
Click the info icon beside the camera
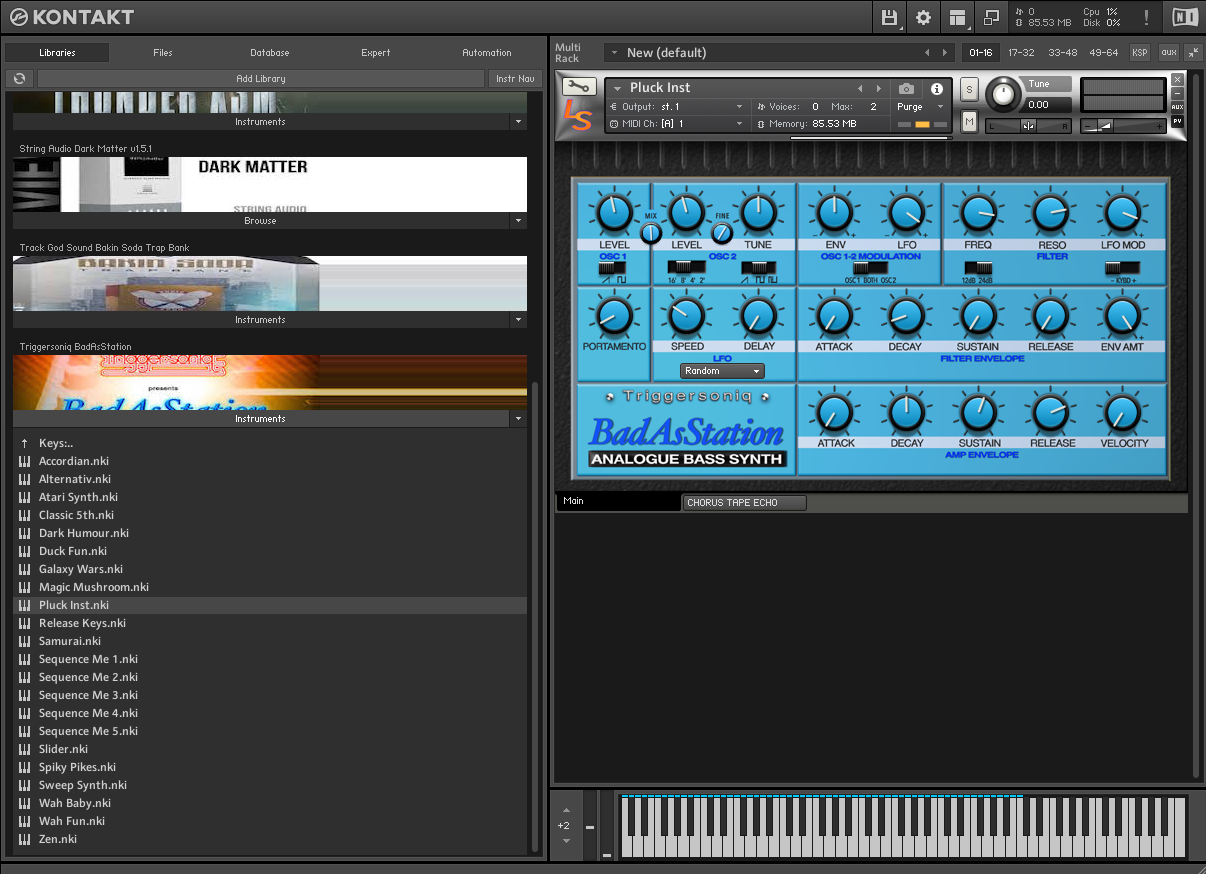[x=937, y=89]
